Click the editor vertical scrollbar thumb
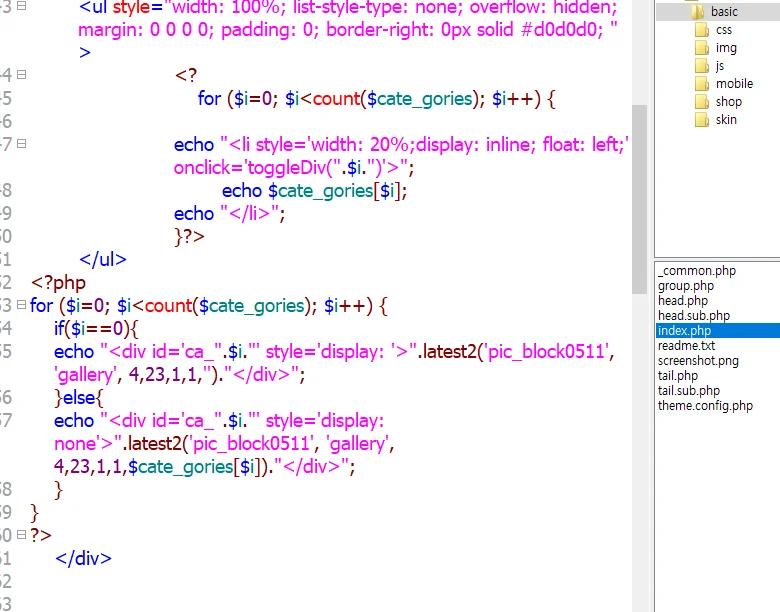Image resolution: width=780 pixels, height=612 pixels. point(639,199)
